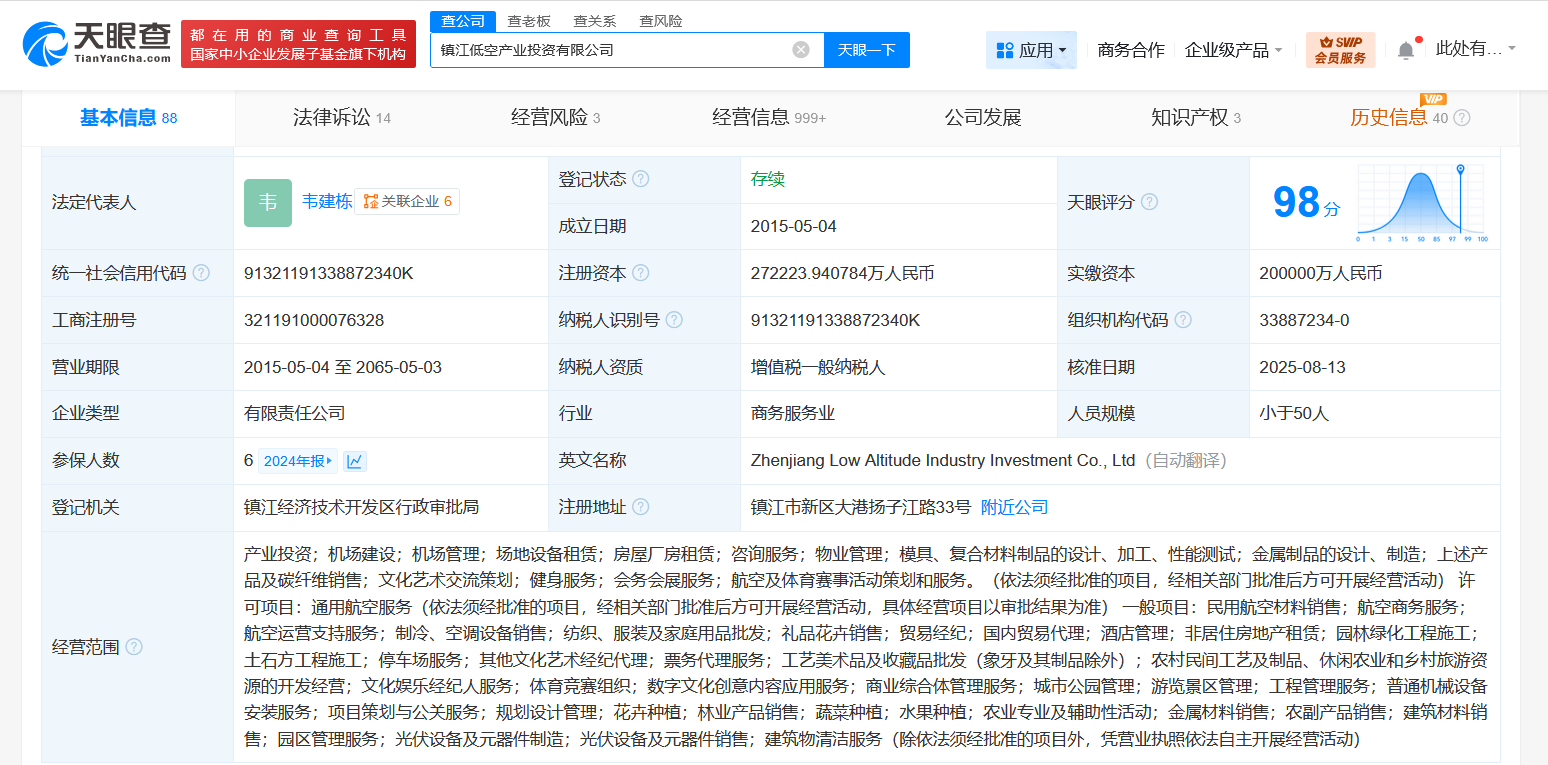Image resolution: width=1548 pixels, height=765 pixels.
Task: Open legal representative 韦建栋 link
Action: (327, 201)
